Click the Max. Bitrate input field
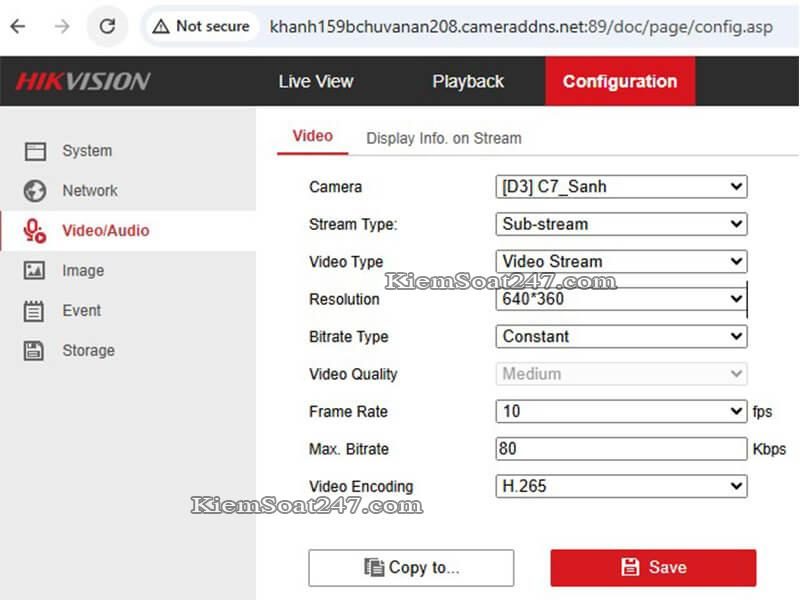The width and height of the screenshot is (800, 600). (x=621, y=449)
